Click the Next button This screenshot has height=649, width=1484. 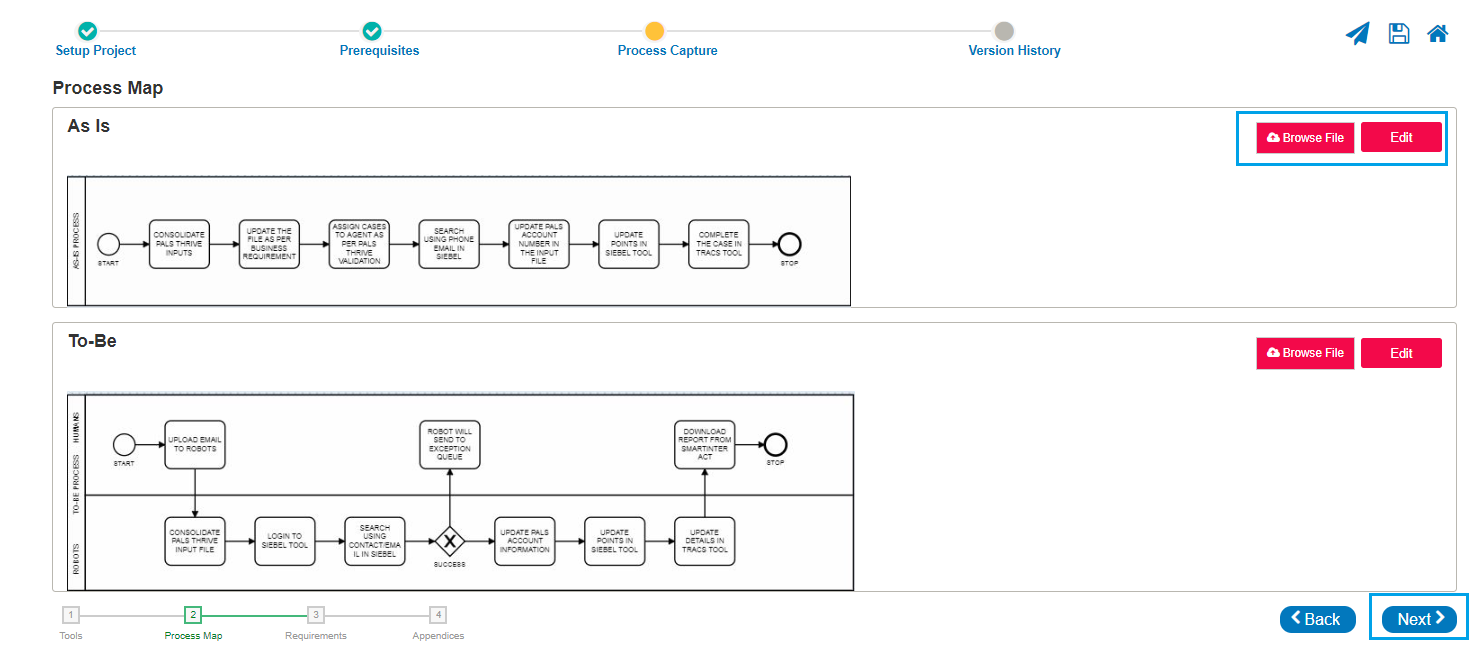1418,618
